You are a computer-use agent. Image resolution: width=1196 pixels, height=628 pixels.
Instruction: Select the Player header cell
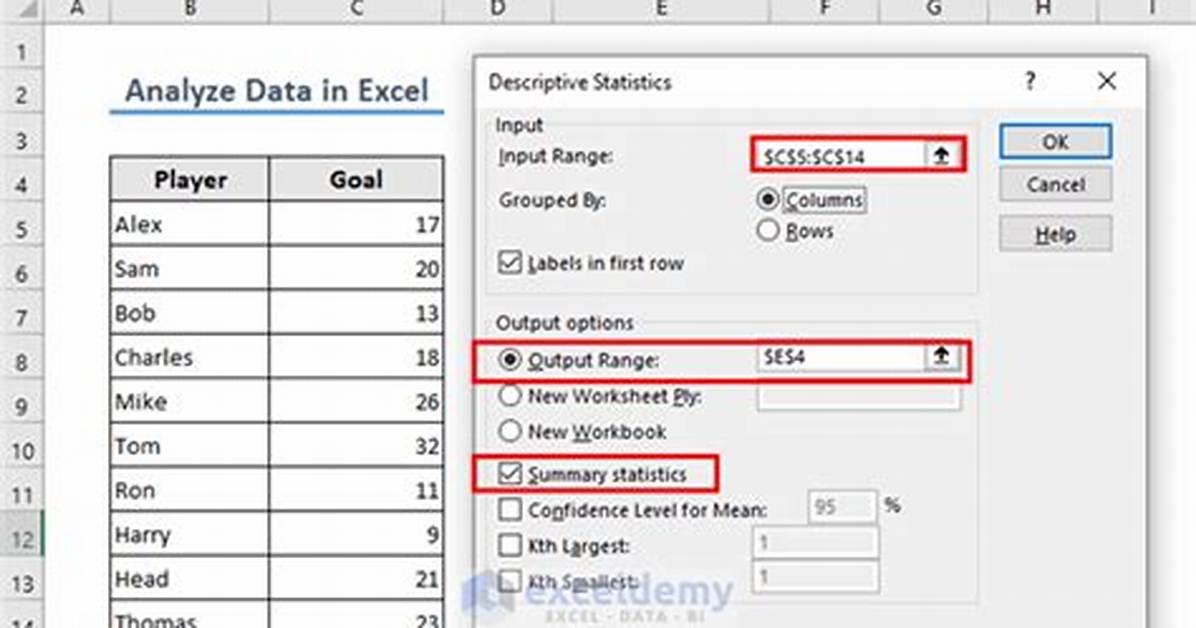[190, 179]
